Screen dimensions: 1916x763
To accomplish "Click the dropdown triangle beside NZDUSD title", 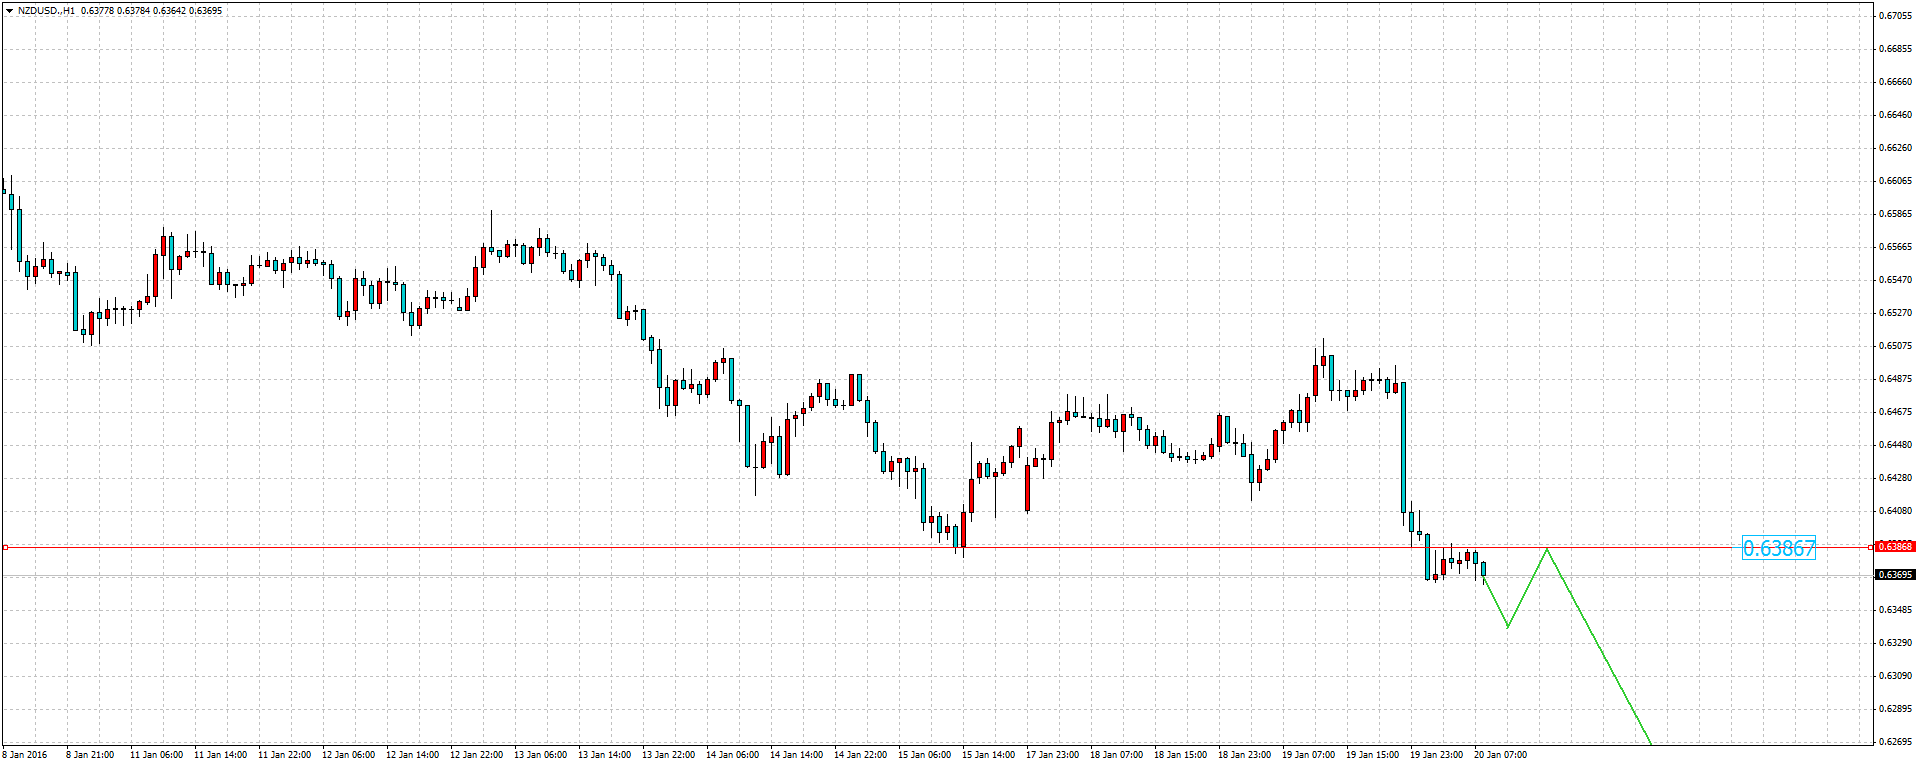I will pyautogui.click(x=9, y=11).
